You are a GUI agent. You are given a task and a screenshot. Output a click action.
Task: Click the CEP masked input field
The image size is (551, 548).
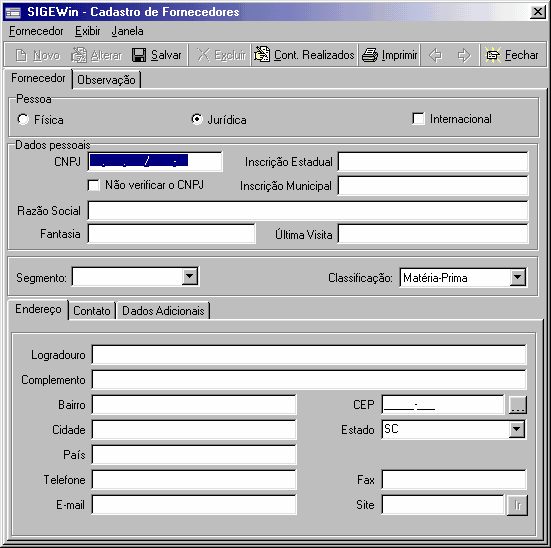[x=443, y=404]
